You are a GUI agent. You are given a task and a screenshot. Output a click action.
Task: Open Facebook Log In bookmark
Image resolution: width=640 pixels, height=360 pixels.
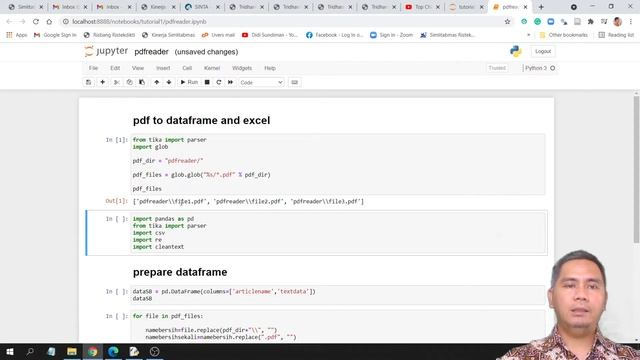334,35
